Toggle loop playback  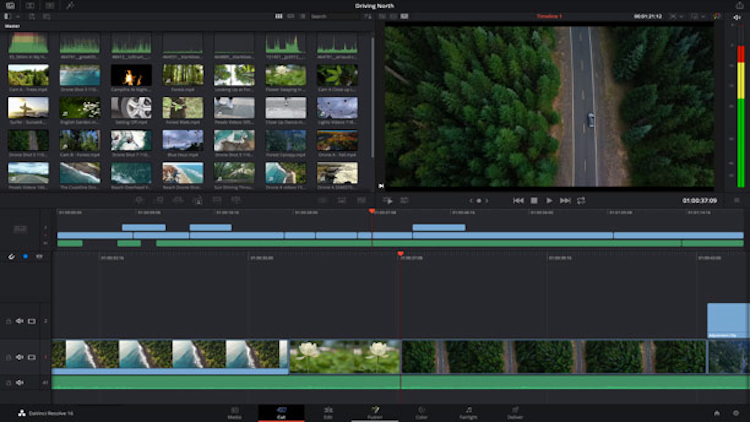point(581,200)
